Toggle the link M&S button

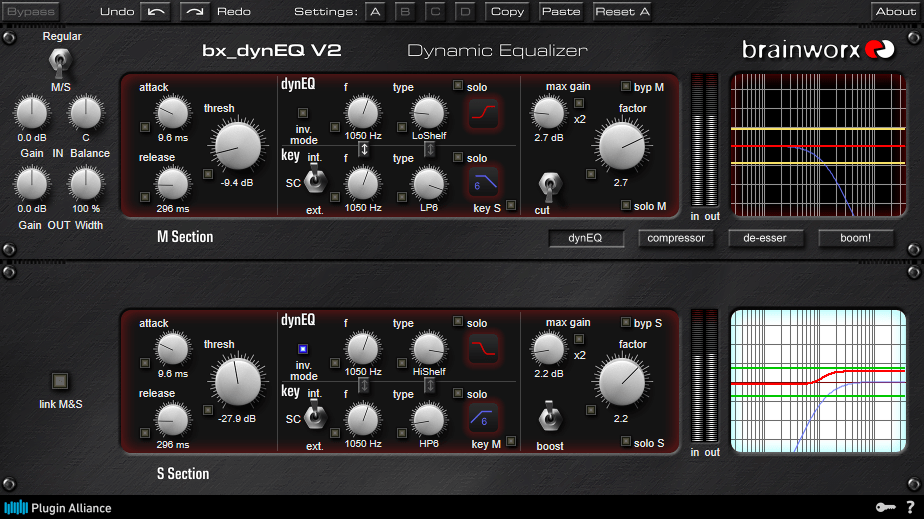click(60, 381)
